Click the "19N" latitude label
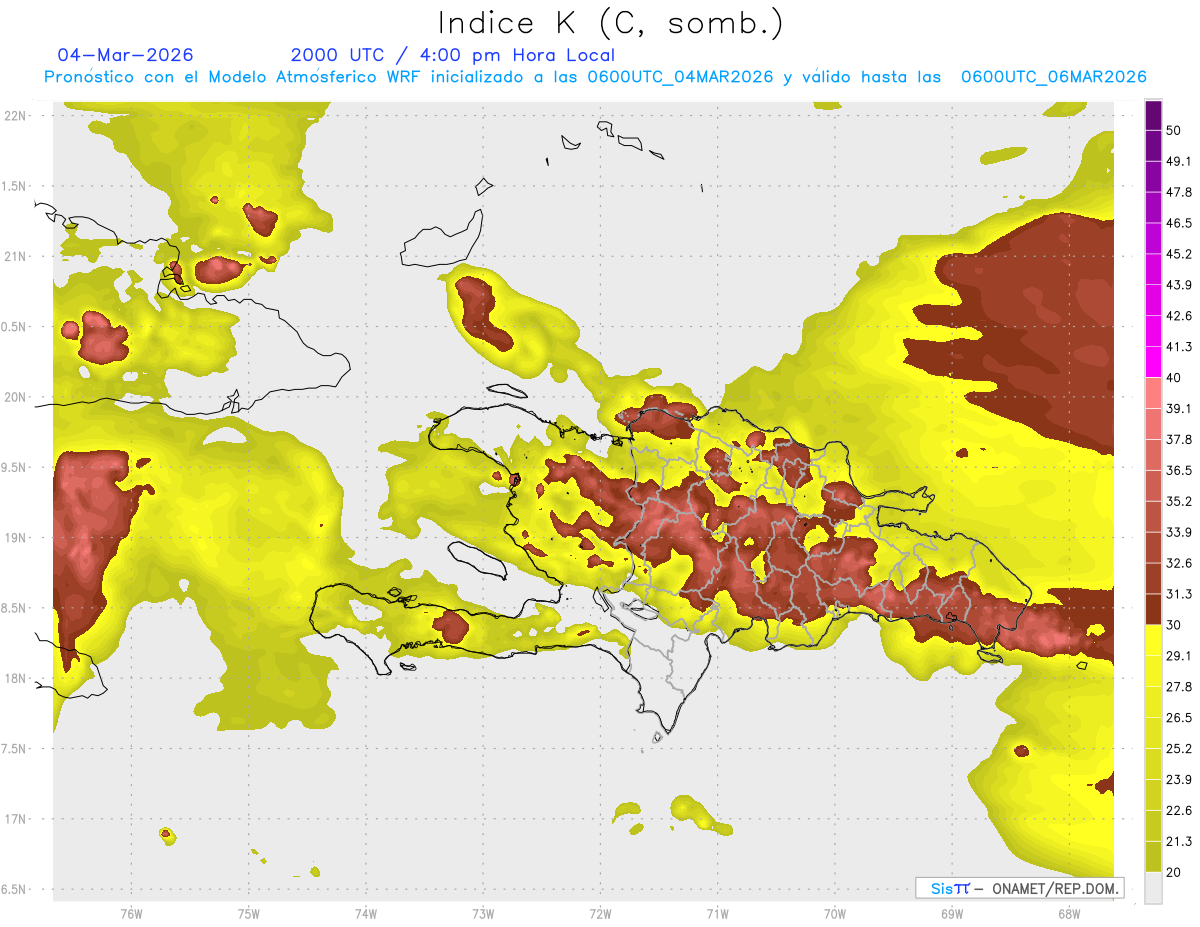 coord(15,538)
